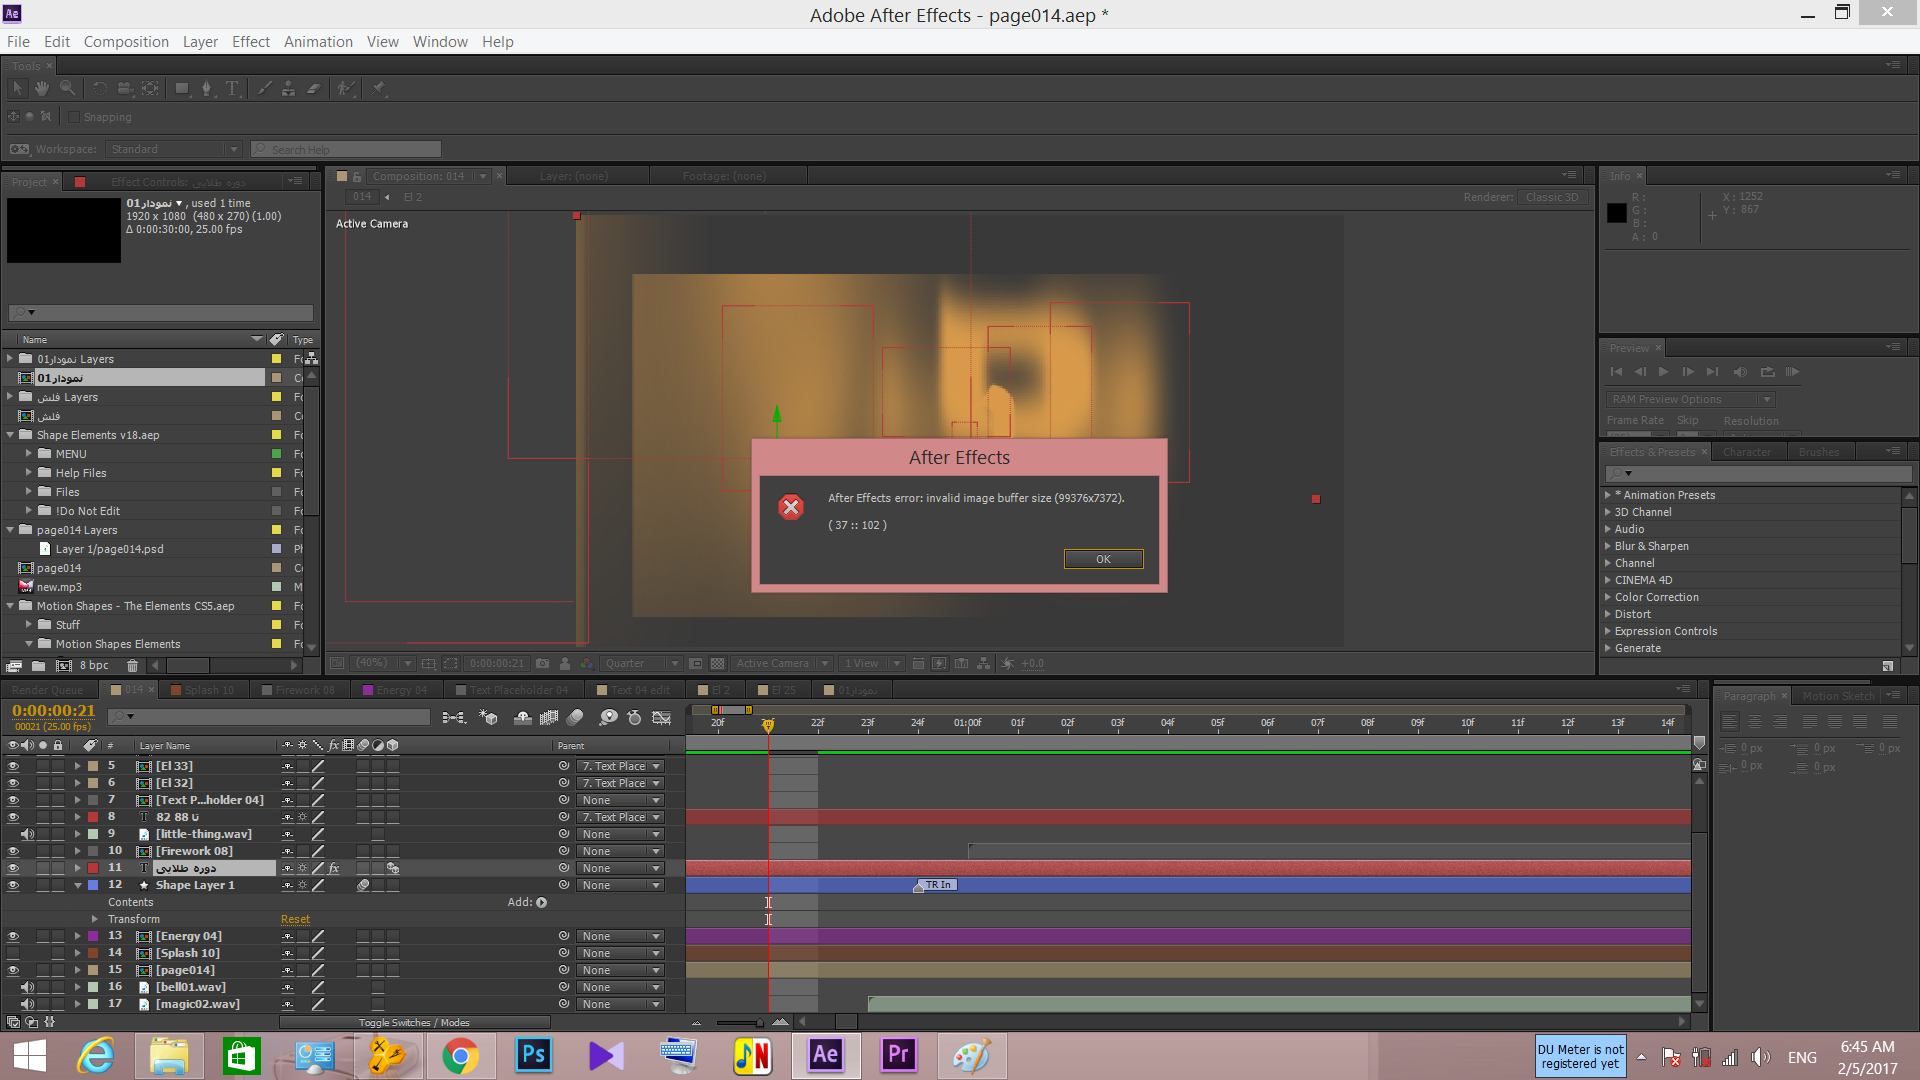The image size is (1920, 1080).
Task: Toggle Hide Shy Layers switch in timeline
Action: tap(522, 717)
